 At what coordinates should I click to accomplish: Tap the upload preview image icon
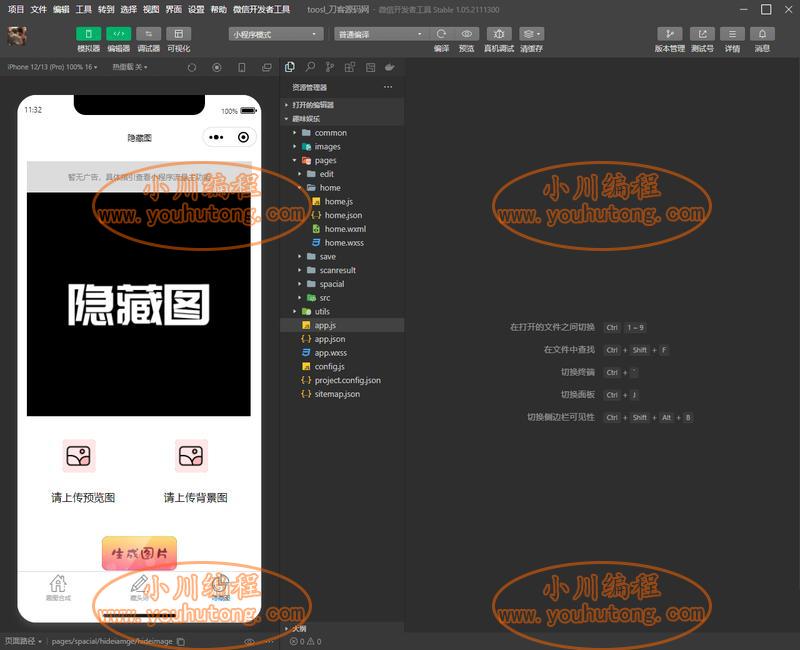coord(79,456)
